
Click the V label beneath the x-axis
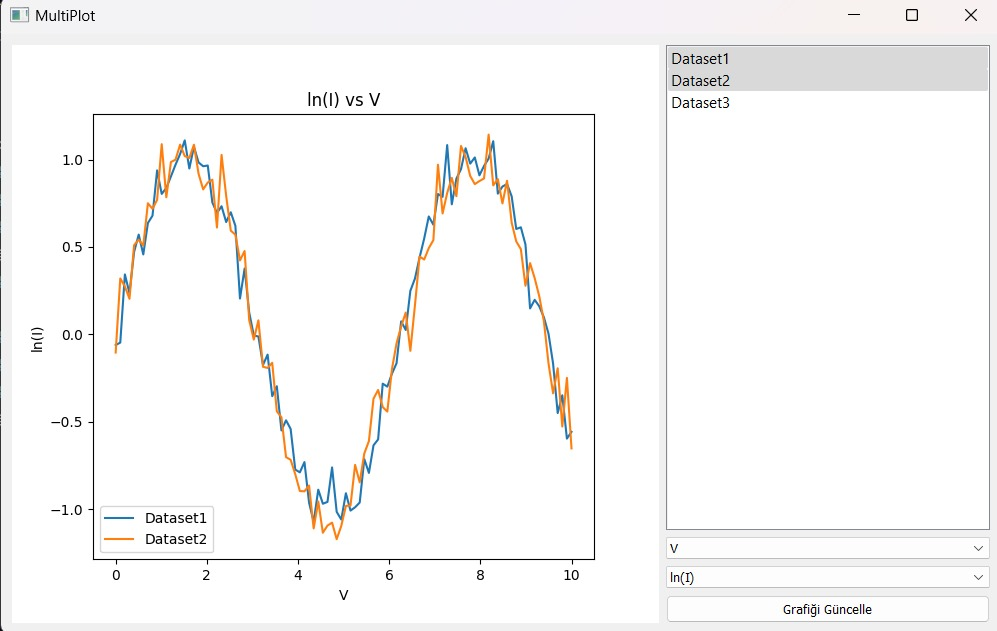(344, 595)
